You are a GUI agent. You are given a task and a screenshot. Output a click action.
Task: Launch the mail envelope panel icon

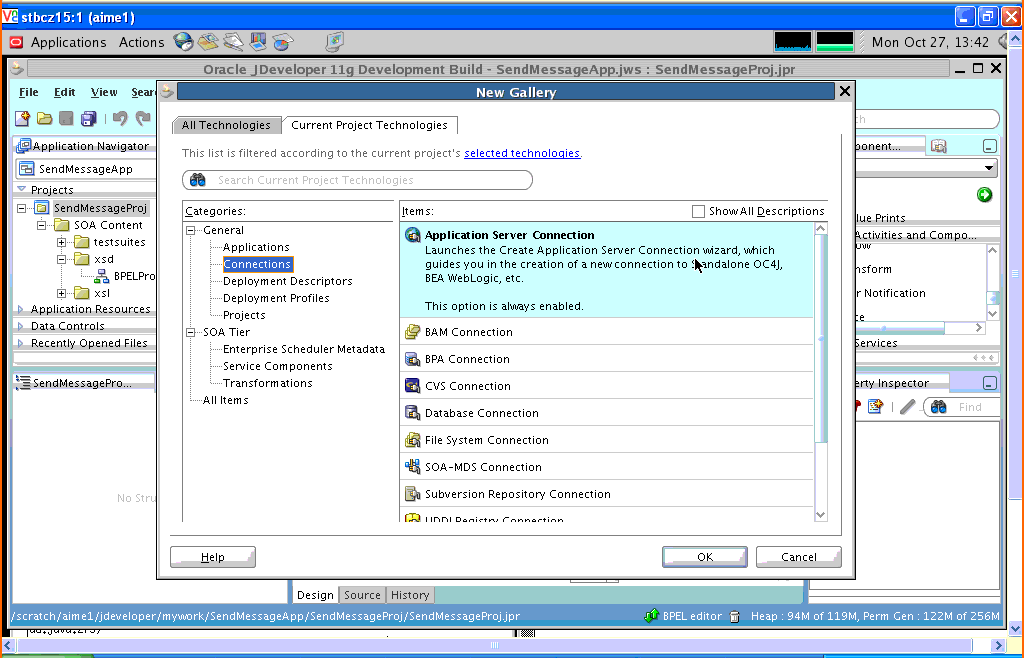pyautogui.click(x=208, y=42)
